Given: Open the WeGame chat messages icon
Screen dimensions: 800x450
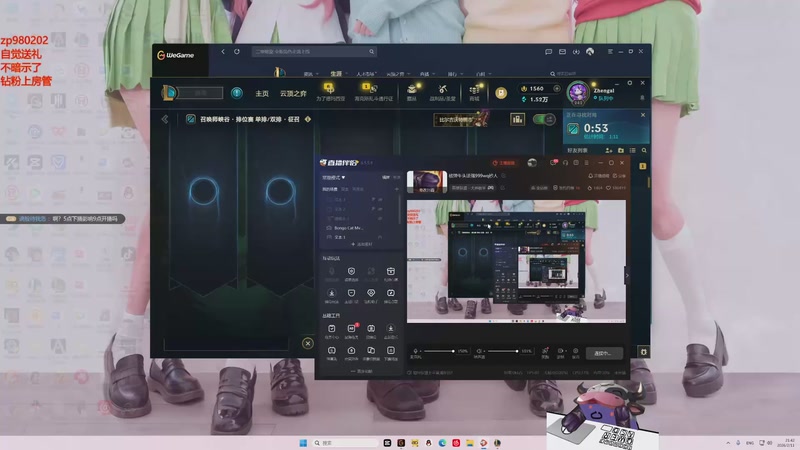Looking at the screenshot, I should [548, 52].
